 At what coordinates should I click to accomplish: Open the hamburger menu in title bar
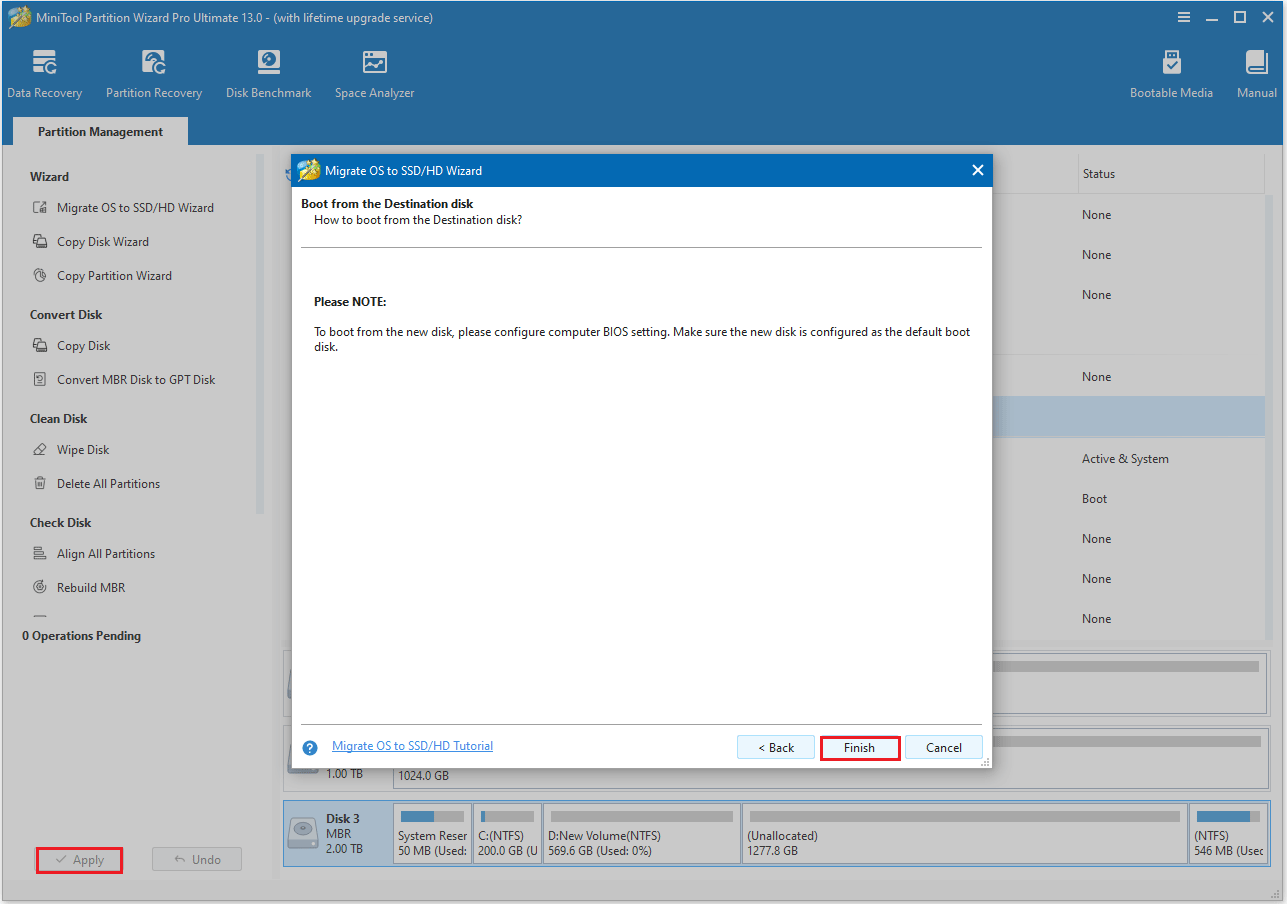1183,17
